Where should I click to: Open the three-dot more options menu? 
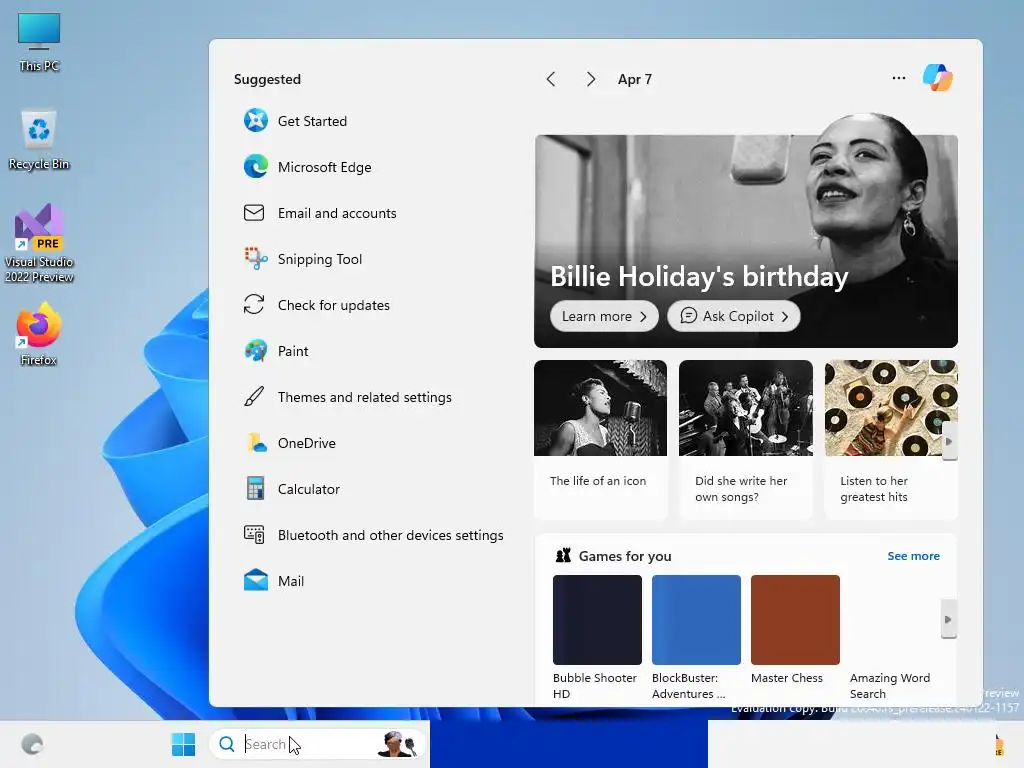click(x=899, y=78)
